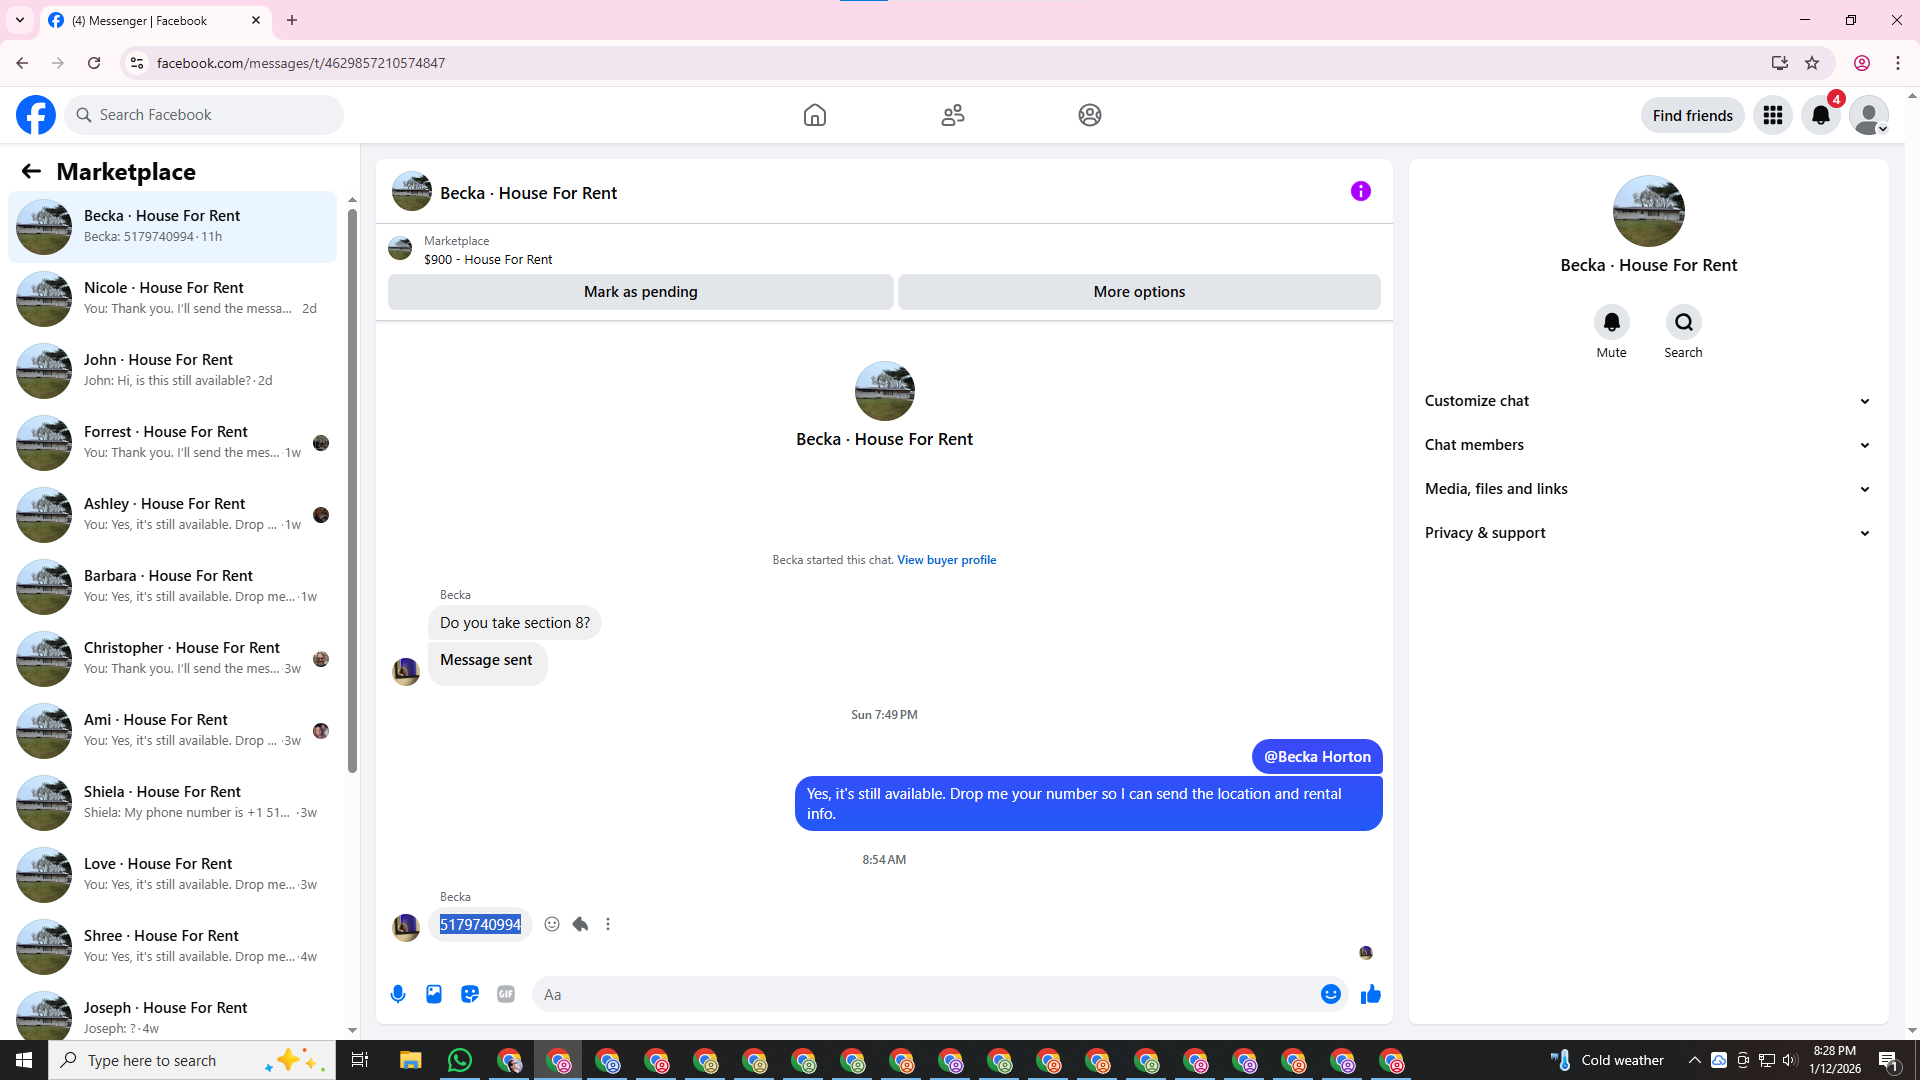React to Becka's phone number message
Image resolution: width=1920 pixels, height=1080 pixels.
pyautogui.click(x=552, y=924)
